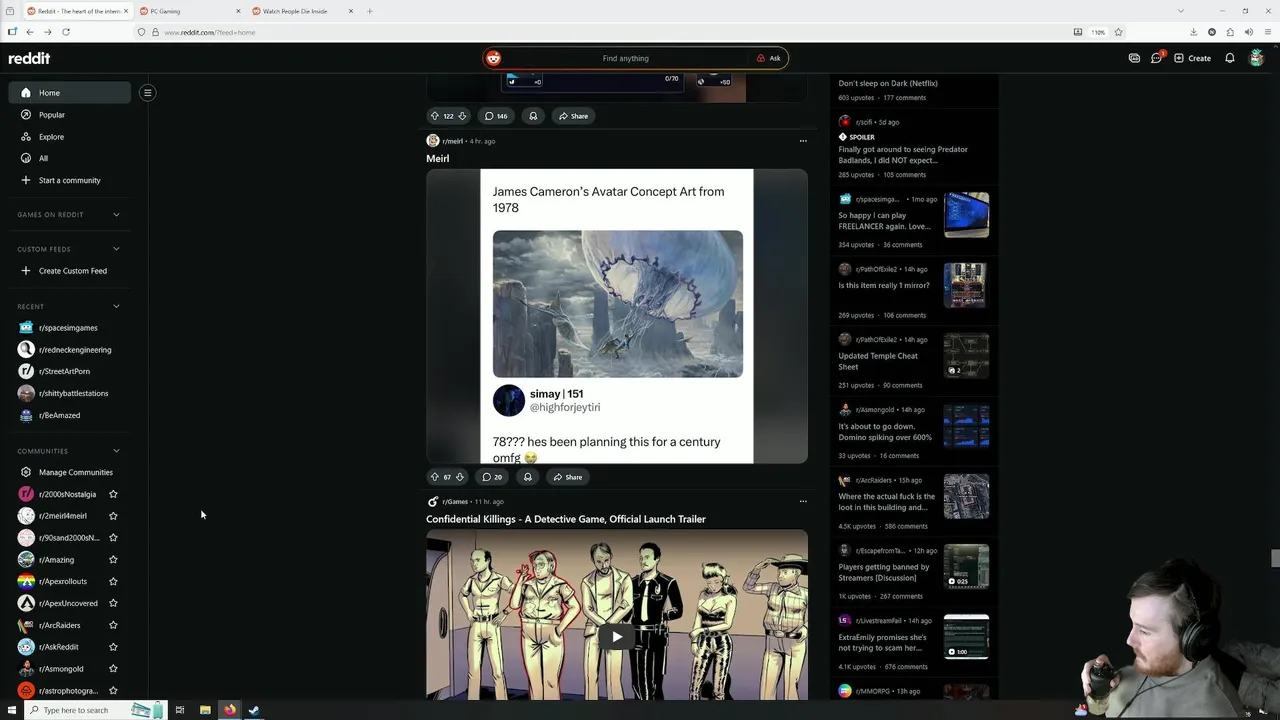Focus the Find anything search field
The height and width of the screenshot is (720, 1280).
pyautogui.click(x=626, y=58)
